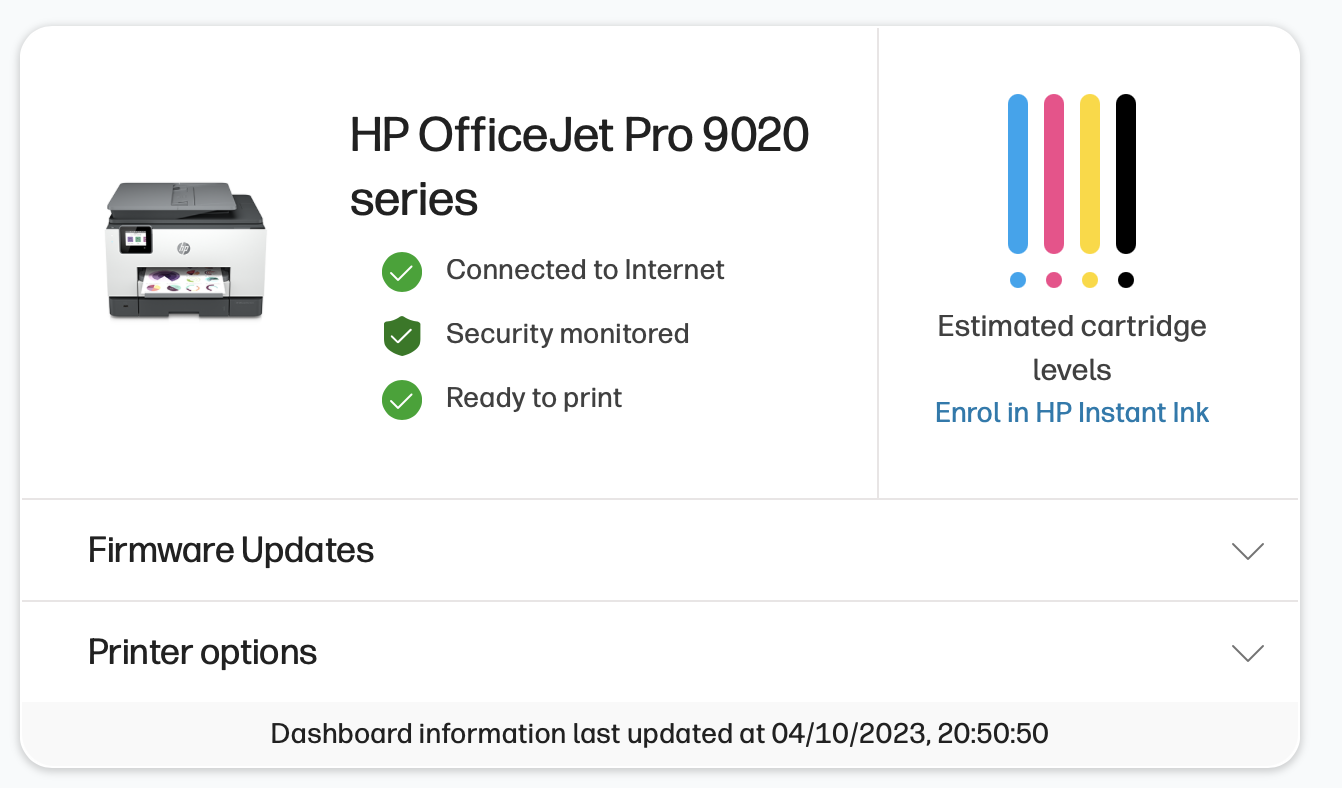Click the chevron next to Firmware Updates
1342x788 pixels.
[1246, 550]
